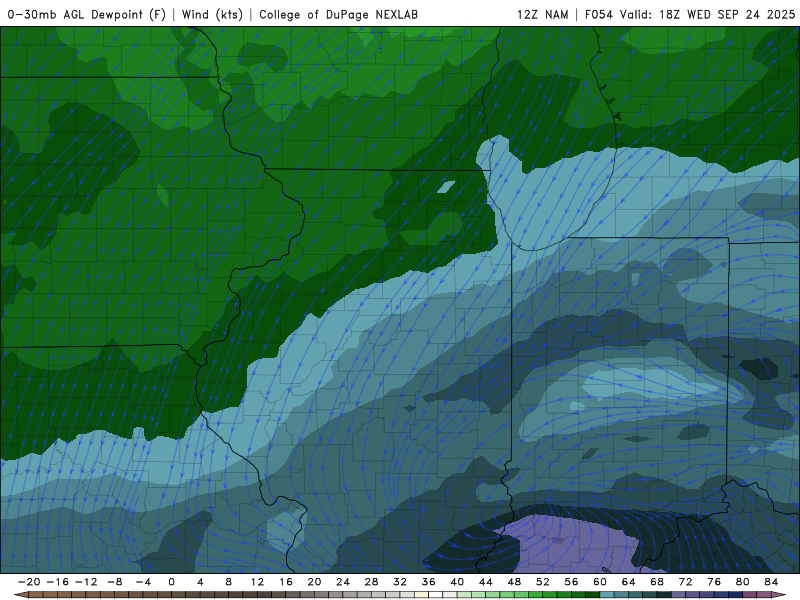Select the 68 legend value
This screenshot has height=600, width=800.
click(x=657, y=582)
